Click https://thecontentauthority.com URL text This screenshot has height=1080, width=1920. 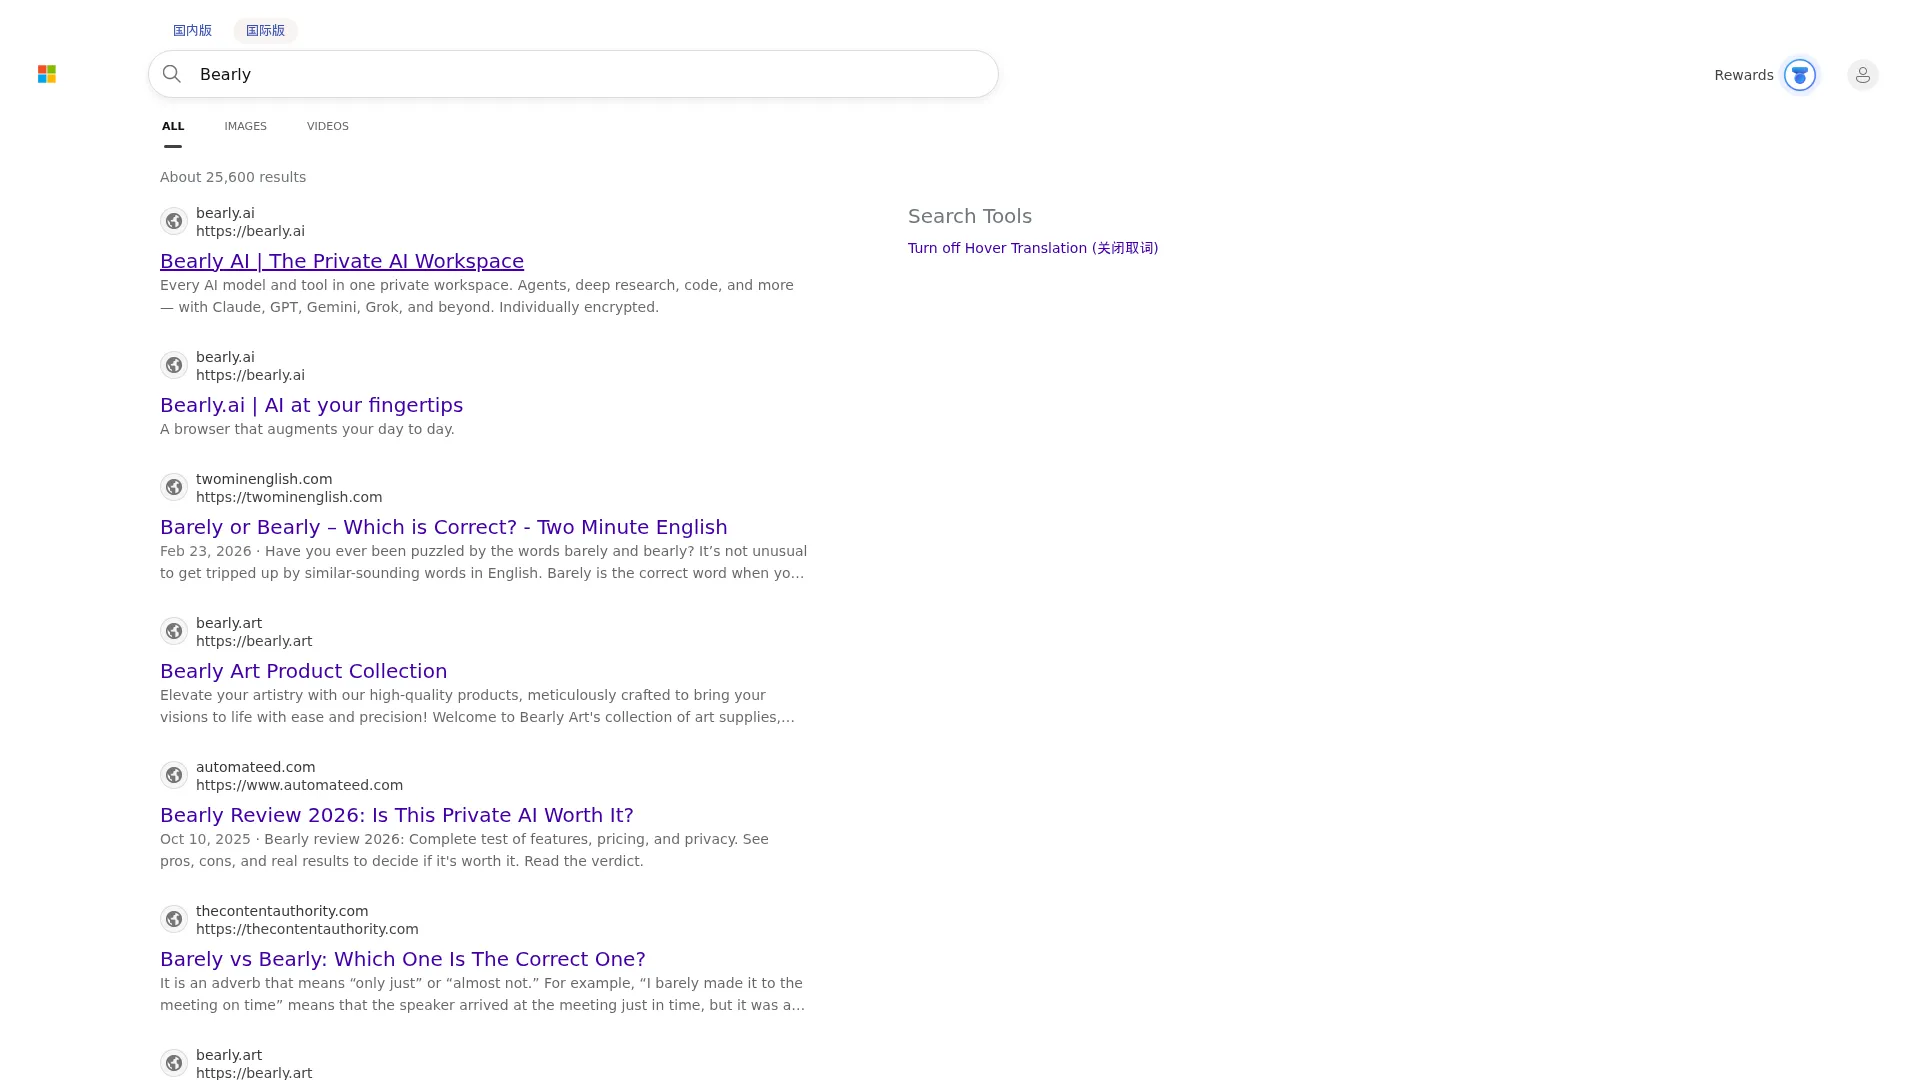click(307, 929)
